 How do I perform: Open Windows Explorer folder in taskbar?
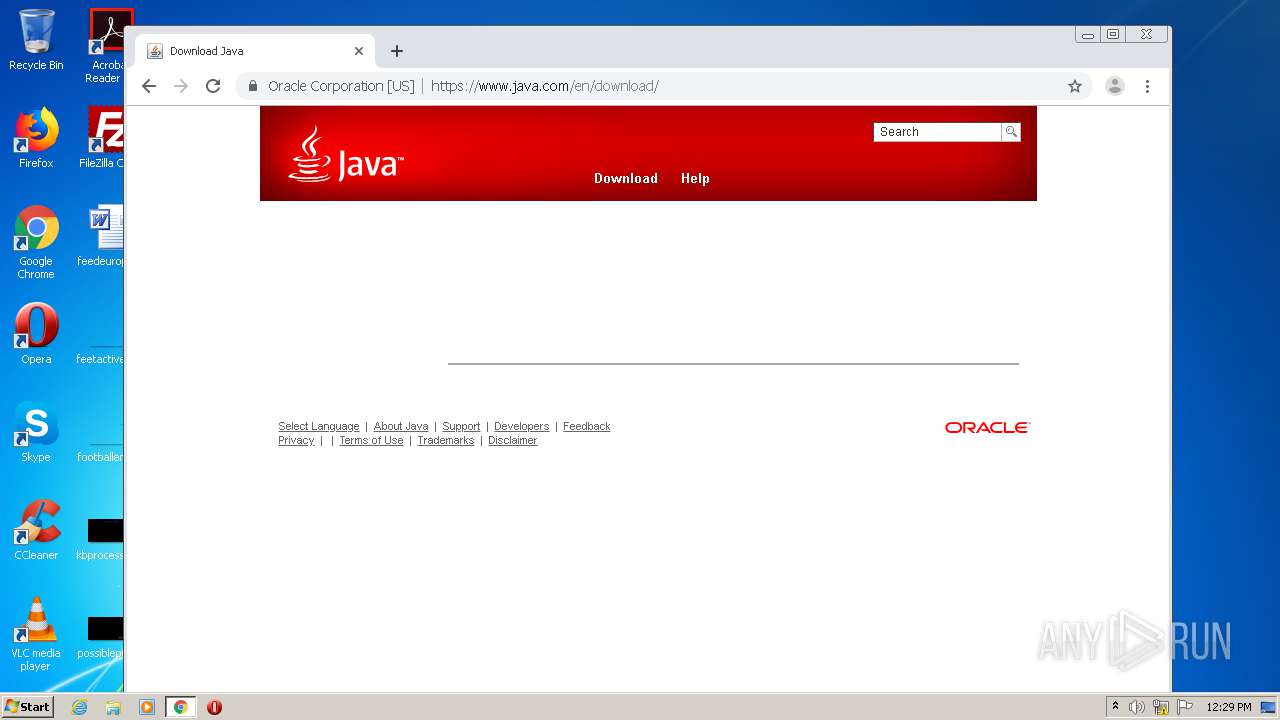(x=113, y=707)
